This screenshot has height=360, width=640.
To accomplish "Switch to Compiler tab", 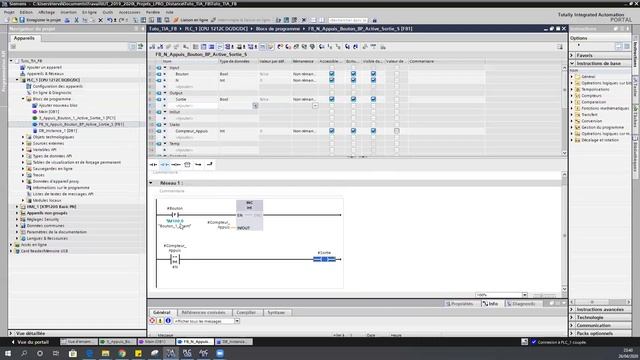I will [247, 312].
